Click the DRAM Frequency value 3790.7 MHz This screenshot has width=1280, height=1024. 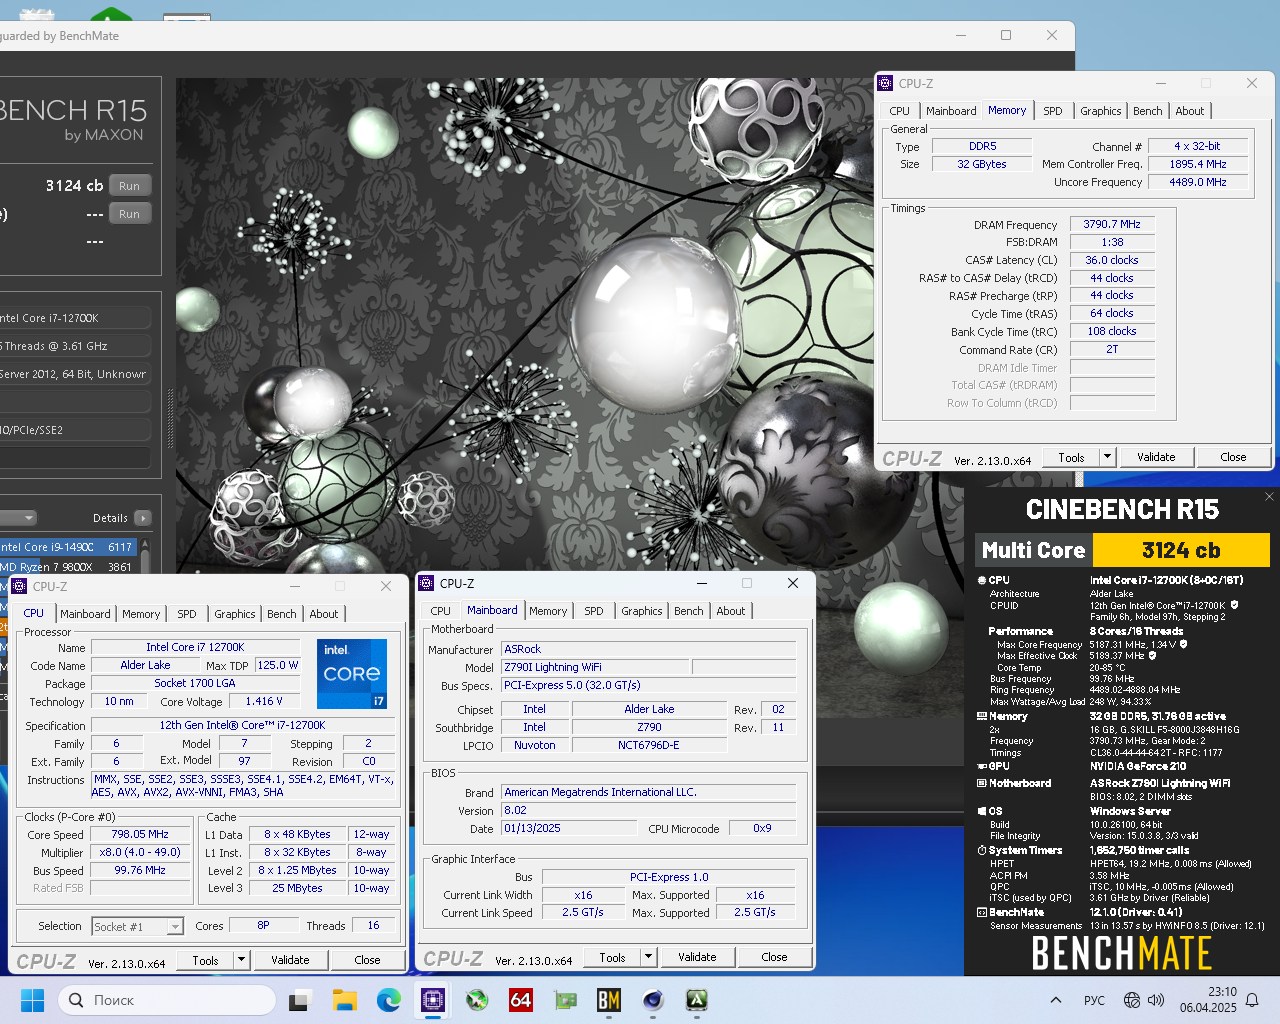[x=1112, y=224]
